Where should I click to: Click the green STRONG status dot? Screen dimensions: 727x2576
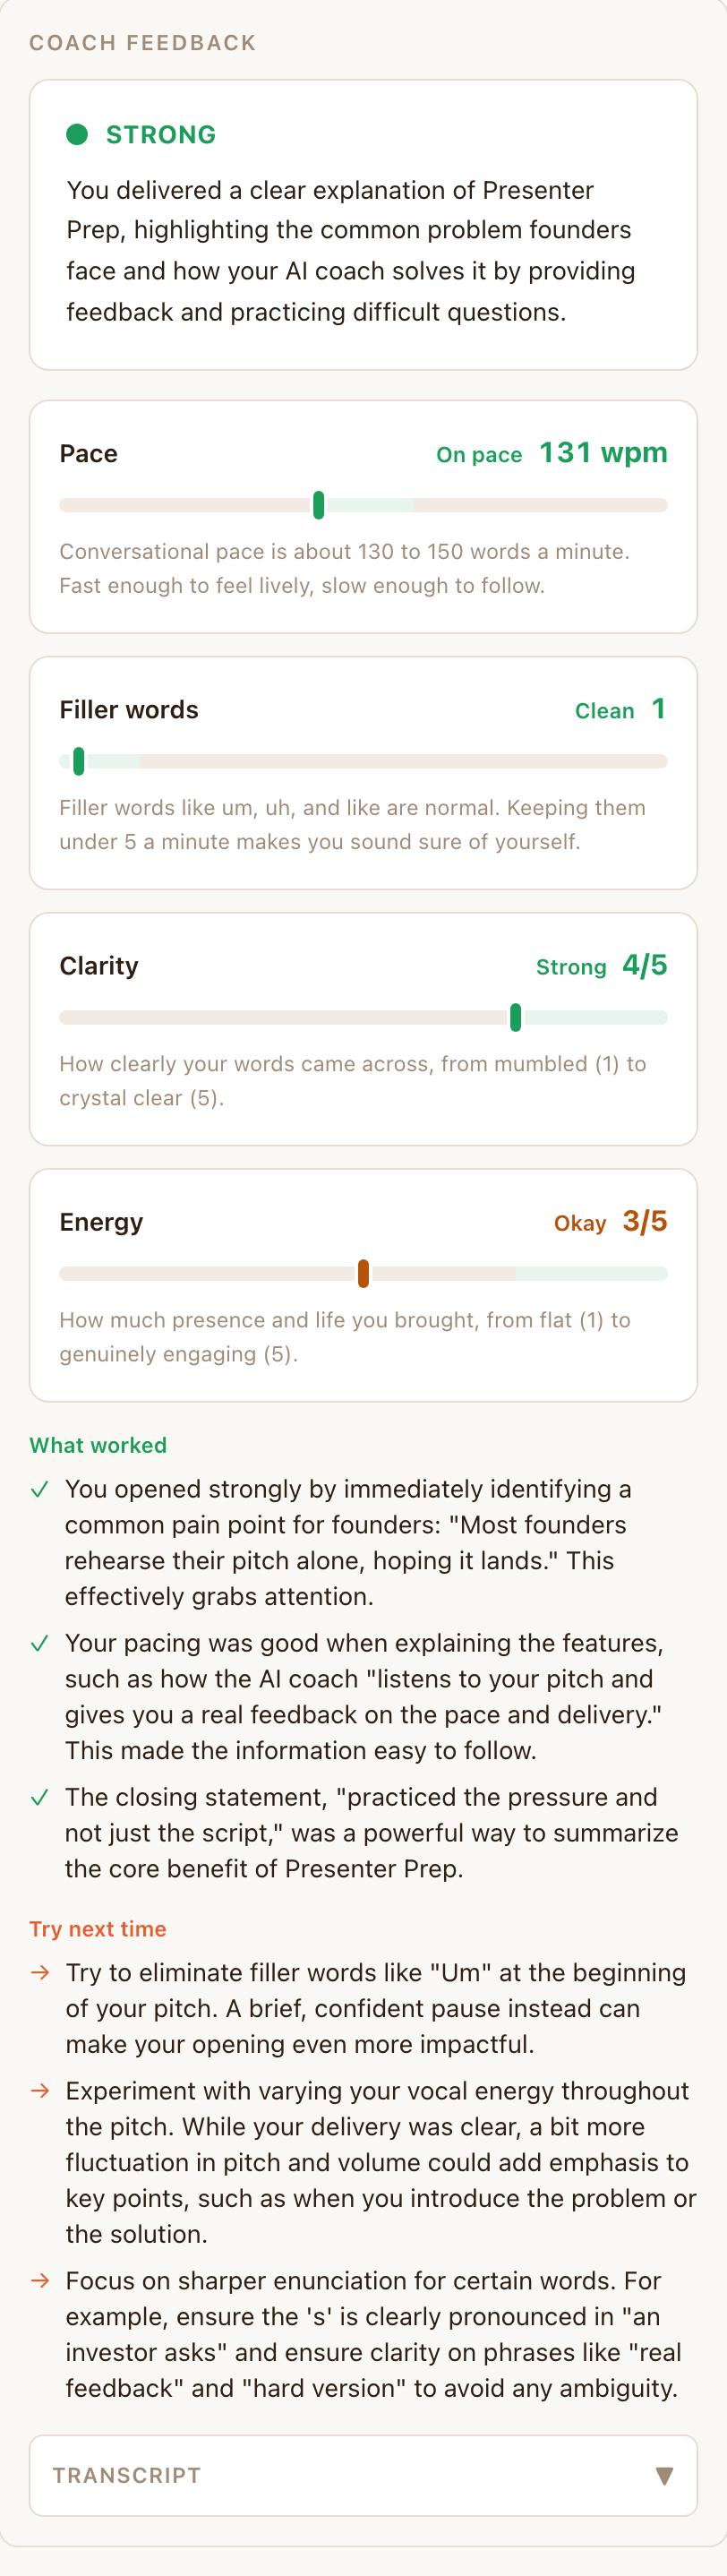[x=77, y=134]
